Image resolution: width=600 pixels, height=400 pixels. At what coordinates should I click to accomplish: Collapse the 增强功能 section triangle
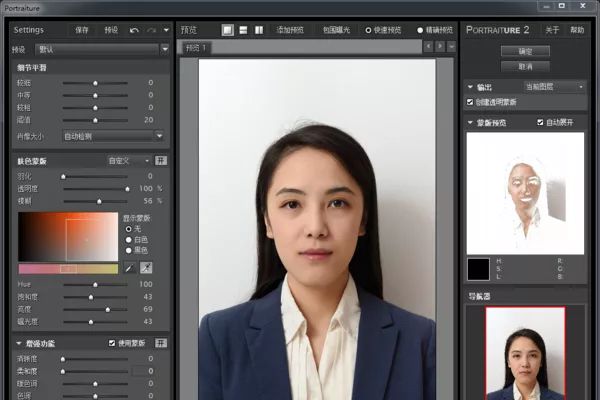tap(19, 343)
